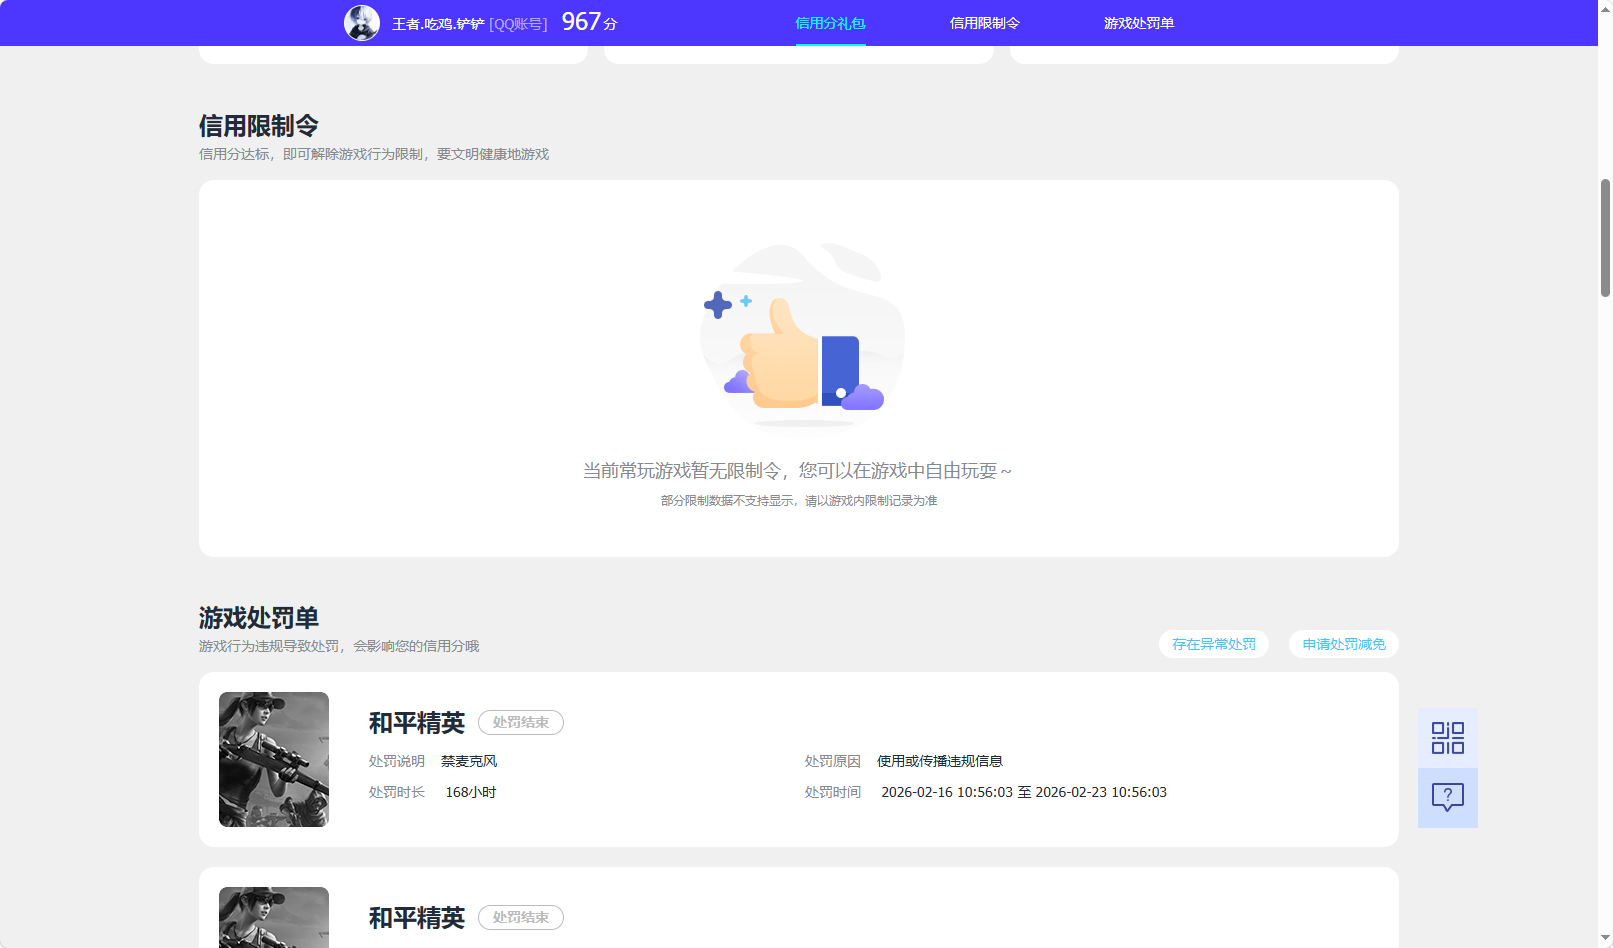
Task: Open the QR code sidebar icon
Action: [x=1447, y=736]
